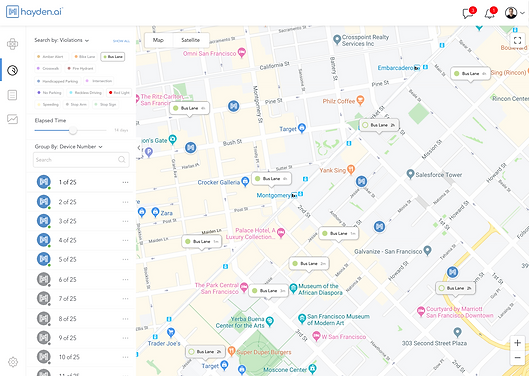This screenshot has height=376, width=529.
Task: Enable the Bike Lane filter chip
Action: coord(84,57)
